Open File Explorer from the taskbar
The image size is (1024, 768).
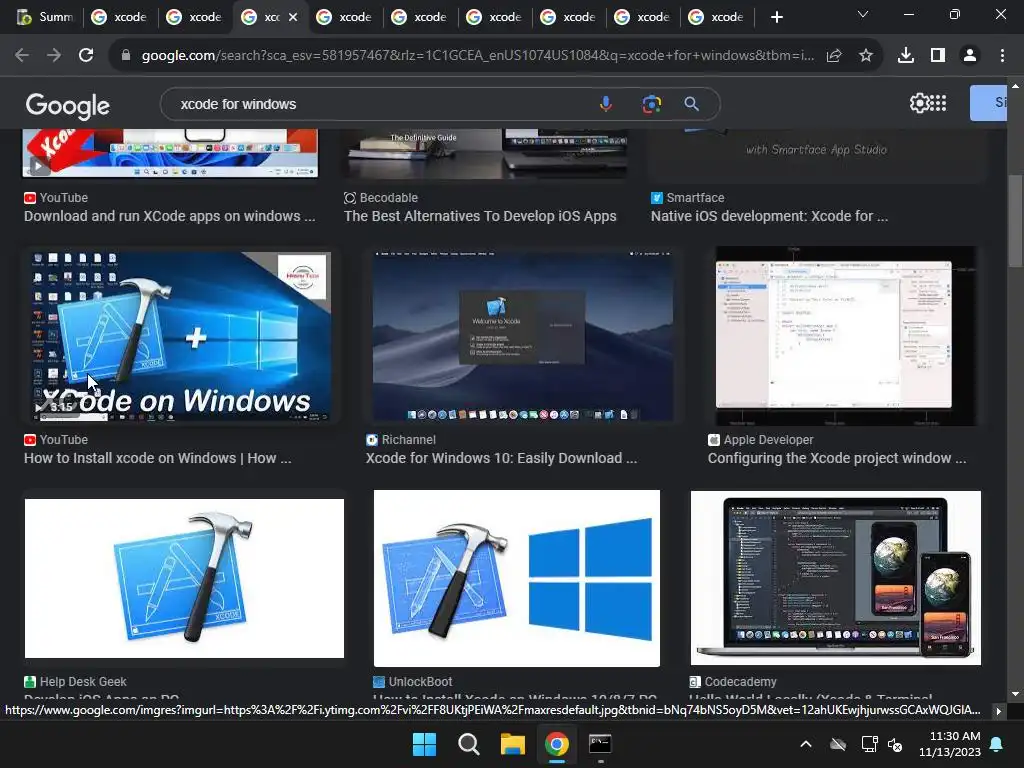pos(513,744)
